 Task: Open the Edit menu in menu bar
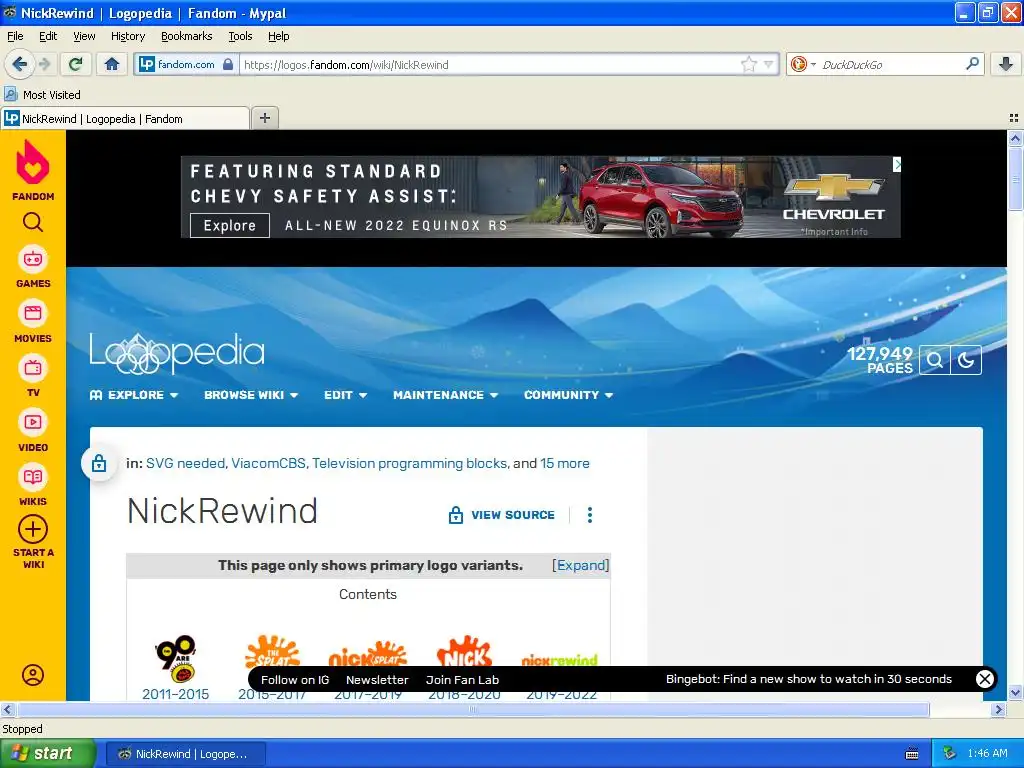pyautogui.click(x=48, y=36)
